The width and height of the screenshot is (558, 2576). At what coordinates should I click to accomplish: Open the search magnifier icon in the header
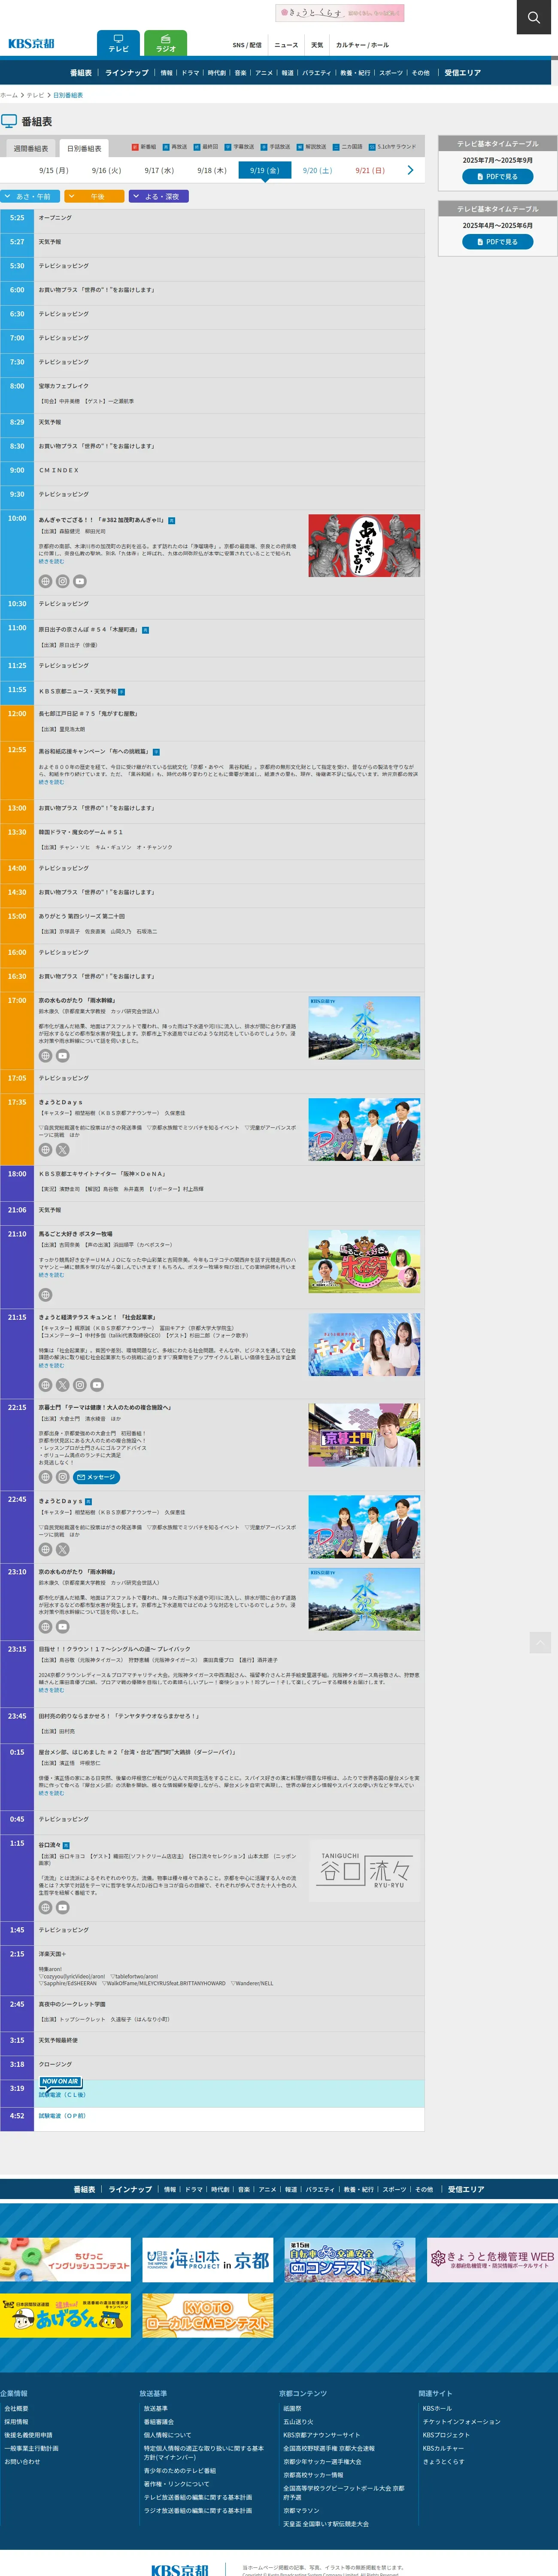[533, 17]
